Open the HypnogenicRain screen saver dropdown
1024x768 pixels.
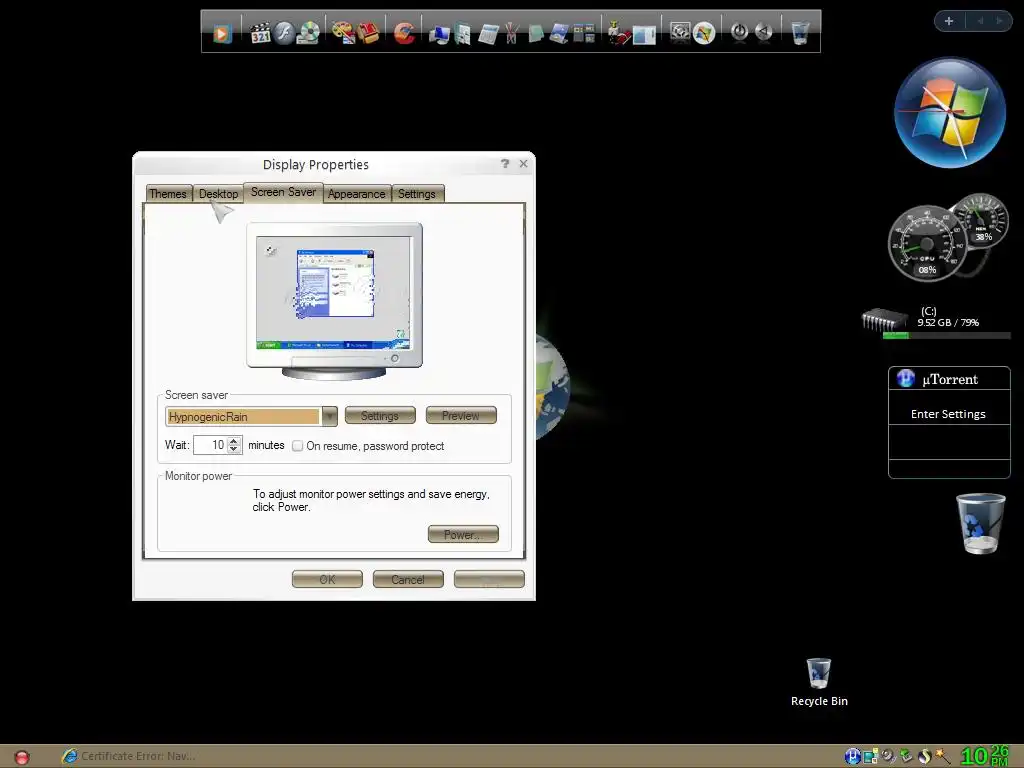[x=330, y=416]
